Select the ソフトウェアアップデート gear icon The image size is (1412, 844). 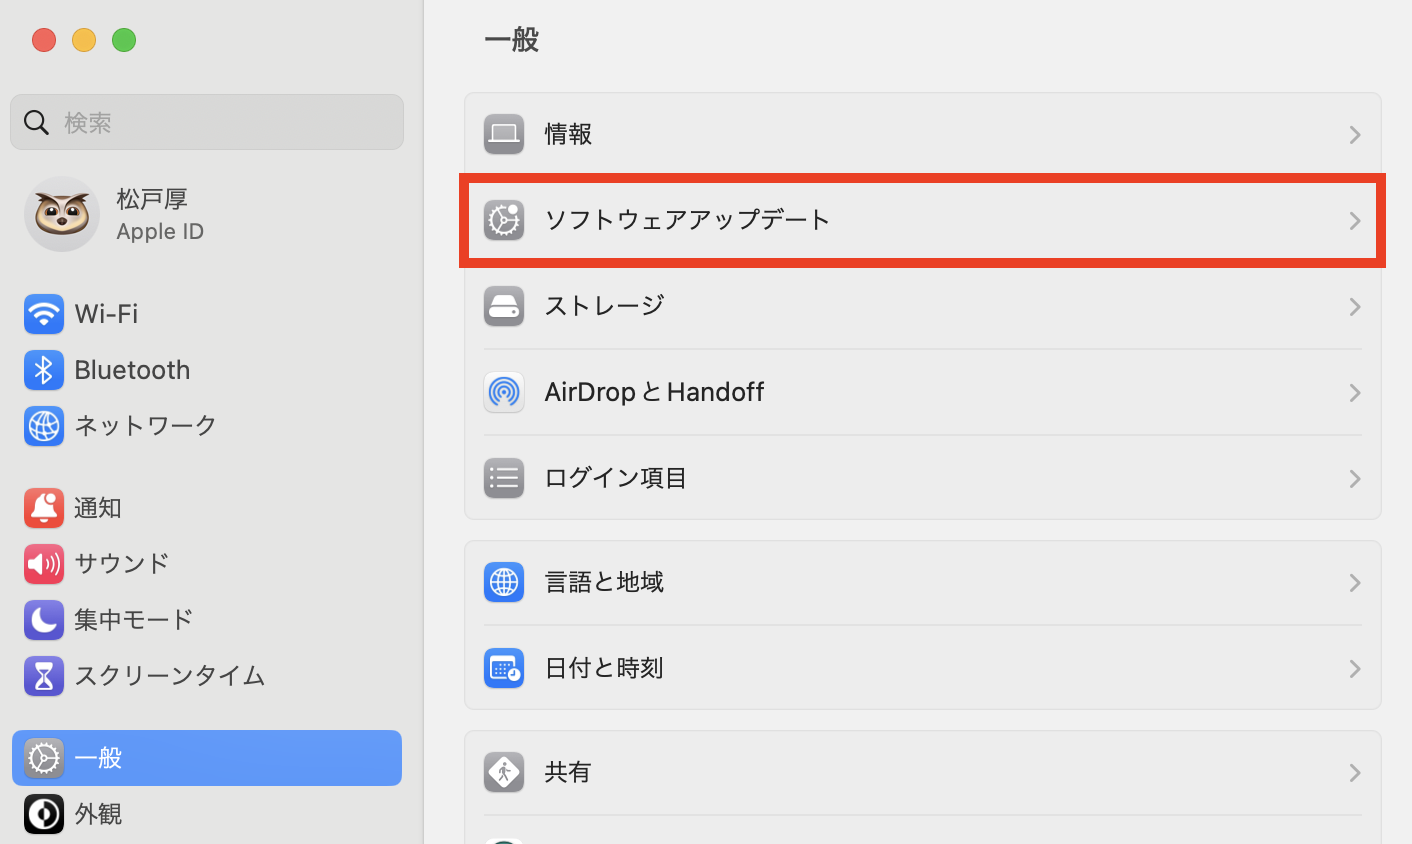504,220
